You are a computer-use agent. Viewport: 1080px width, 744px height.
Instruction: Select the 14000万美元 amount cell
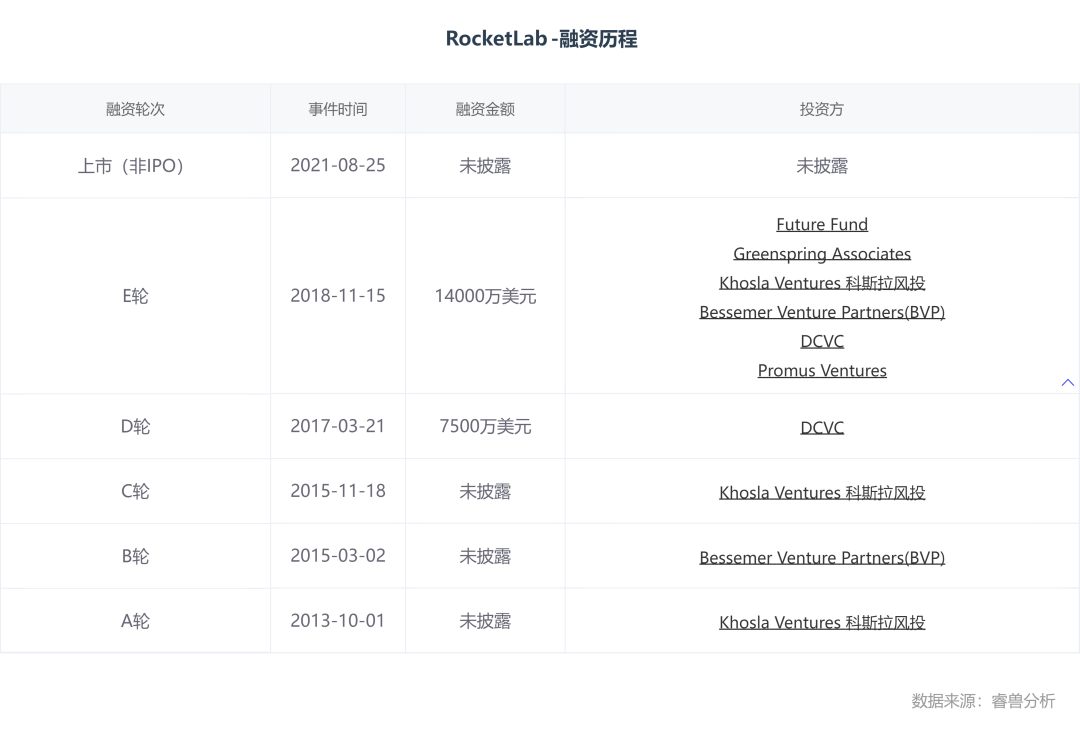pos(485,296)
